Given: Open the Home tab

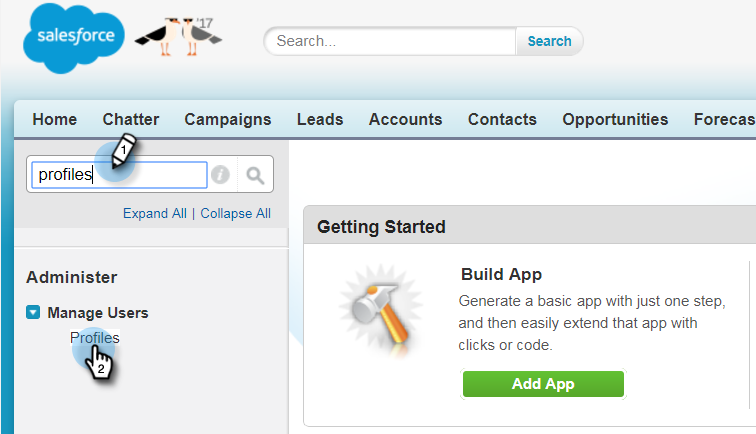Looking at the screenshot, I should click(x=54, y=119).
